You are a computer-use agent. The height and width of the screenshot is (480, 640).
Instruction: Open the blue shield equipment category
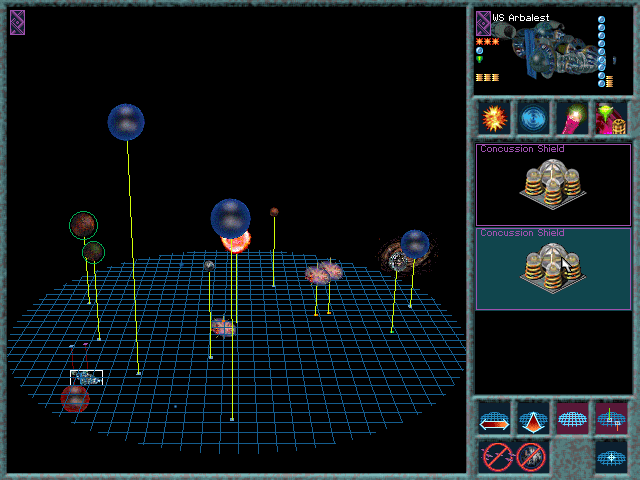tap(533, 118)
